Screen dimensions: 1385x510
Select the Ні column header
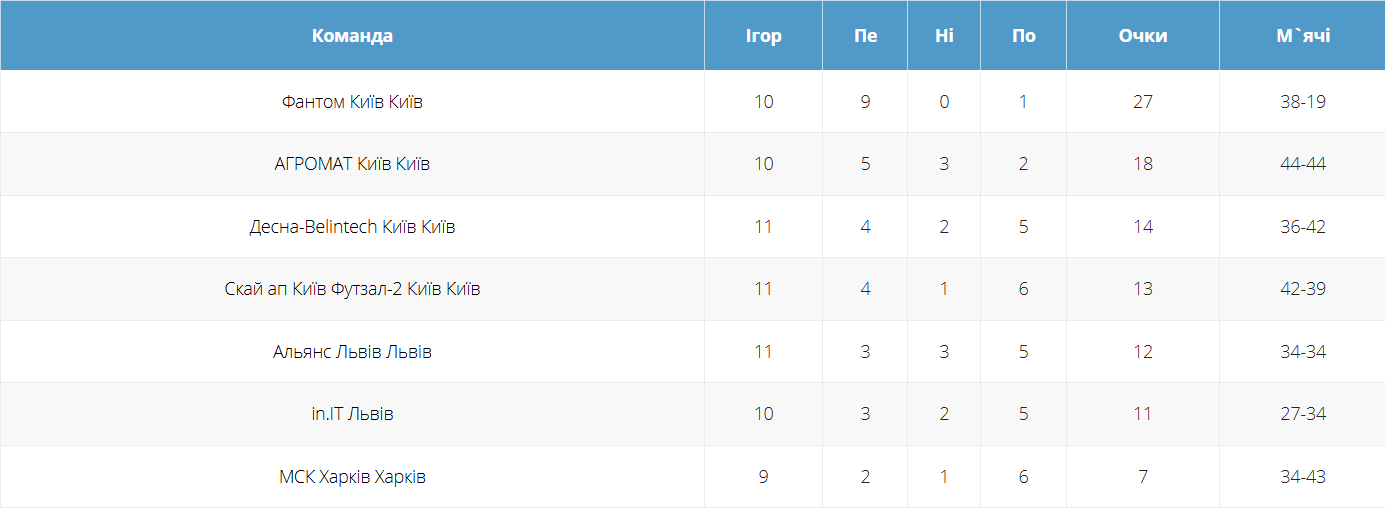click(944, 36)
